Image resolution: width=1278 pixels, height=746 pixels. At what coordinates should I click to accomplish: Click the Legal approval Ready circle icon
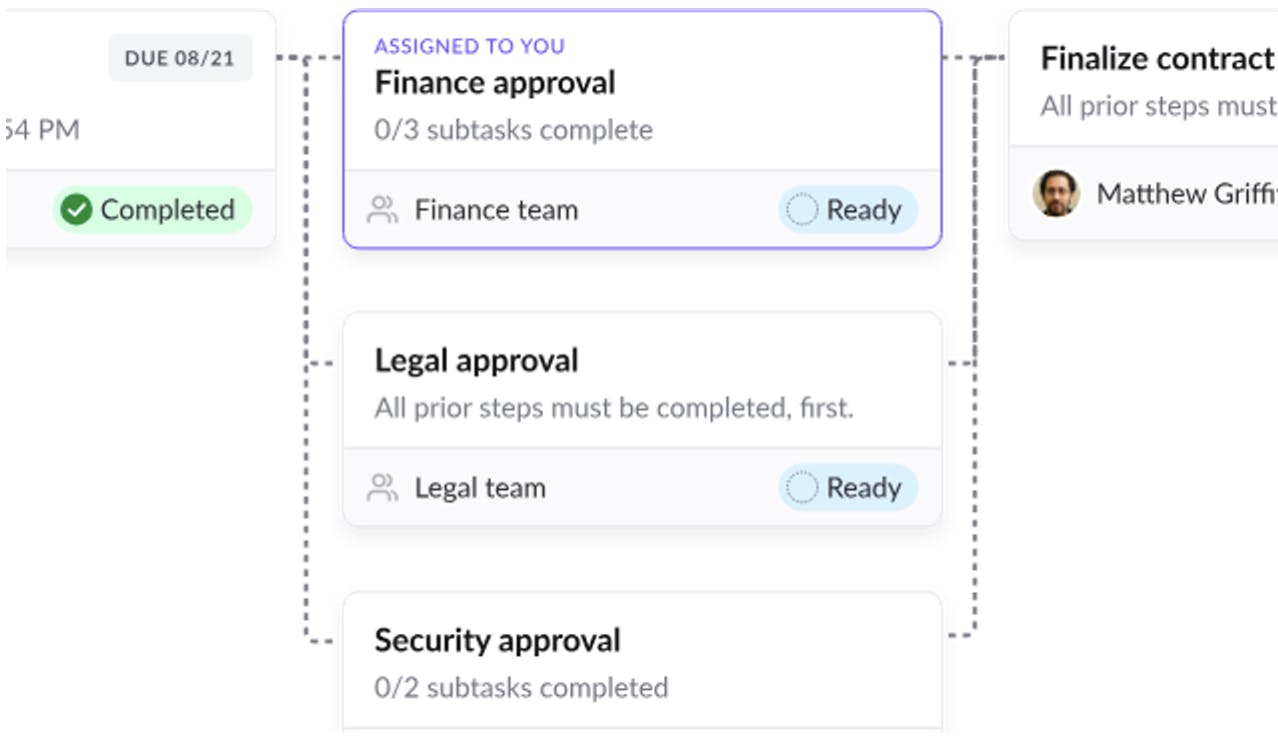[x=802, y=488]
